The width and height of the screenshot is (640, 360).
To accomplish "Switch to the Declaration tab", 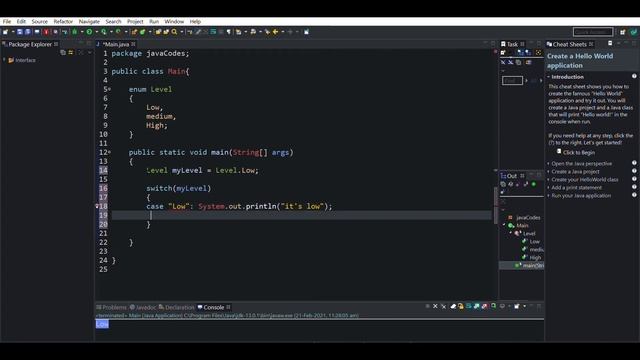I will pos(176,307).
